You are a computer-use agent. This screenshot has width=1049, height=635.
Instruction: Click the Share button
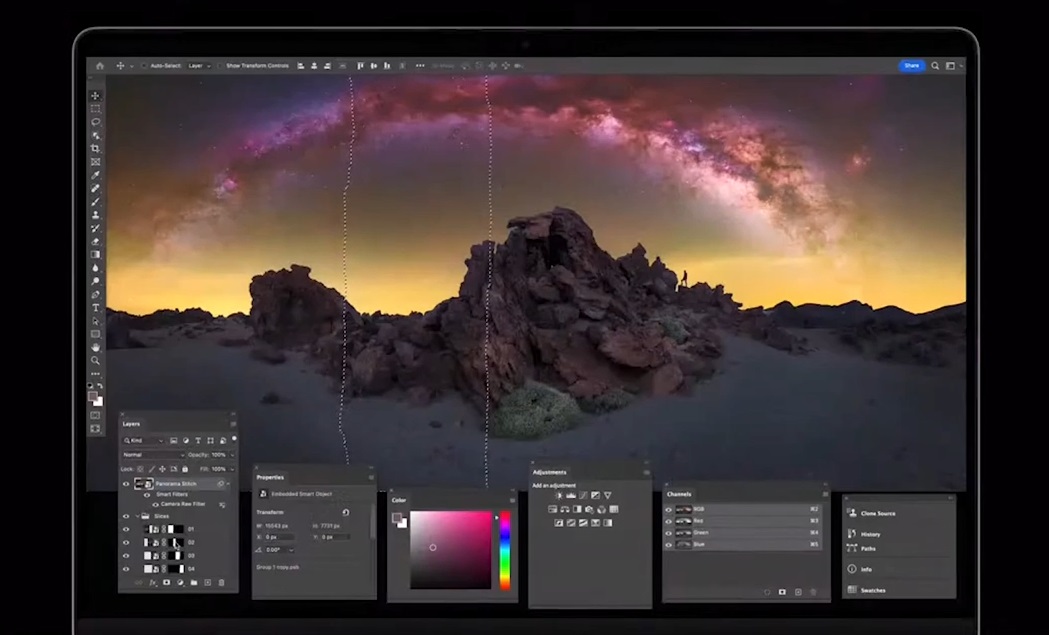point(911,66)
